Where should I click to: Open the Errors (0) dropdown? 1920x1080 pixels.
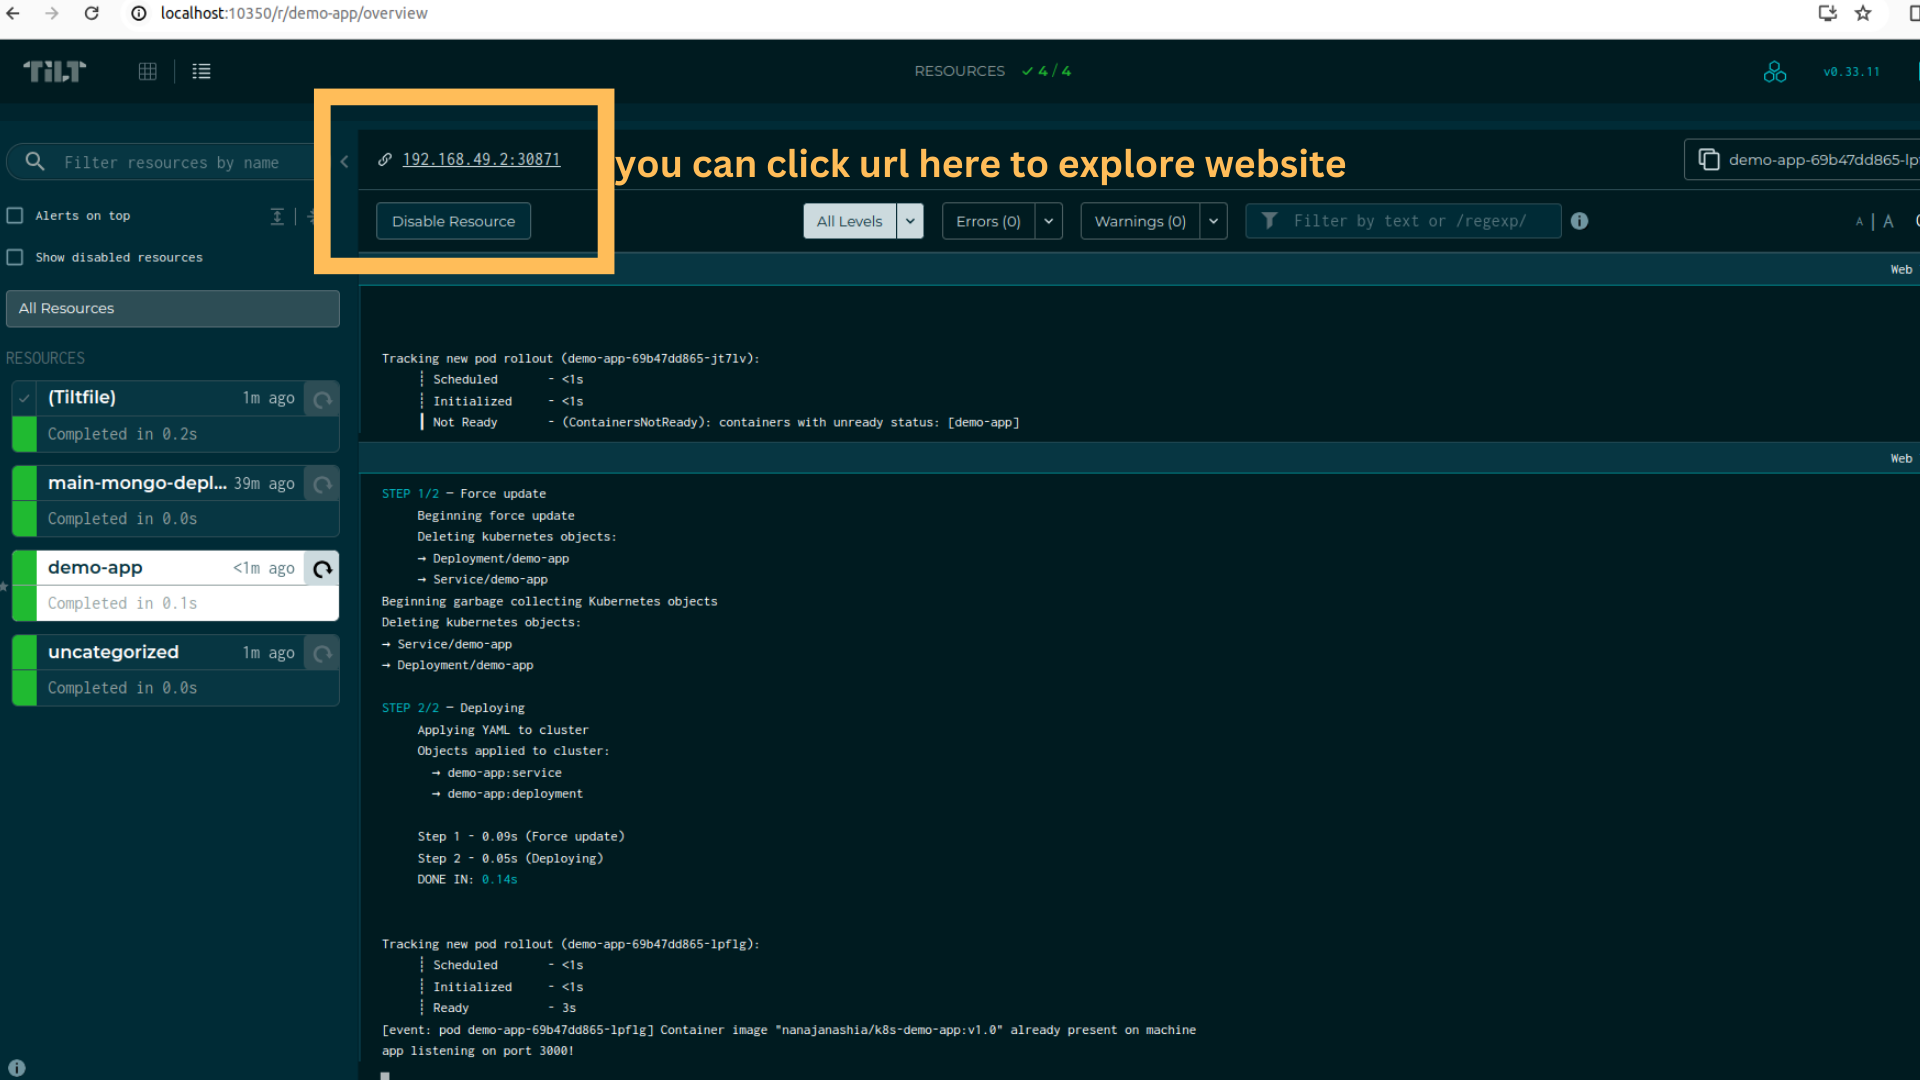point(1048,221)
